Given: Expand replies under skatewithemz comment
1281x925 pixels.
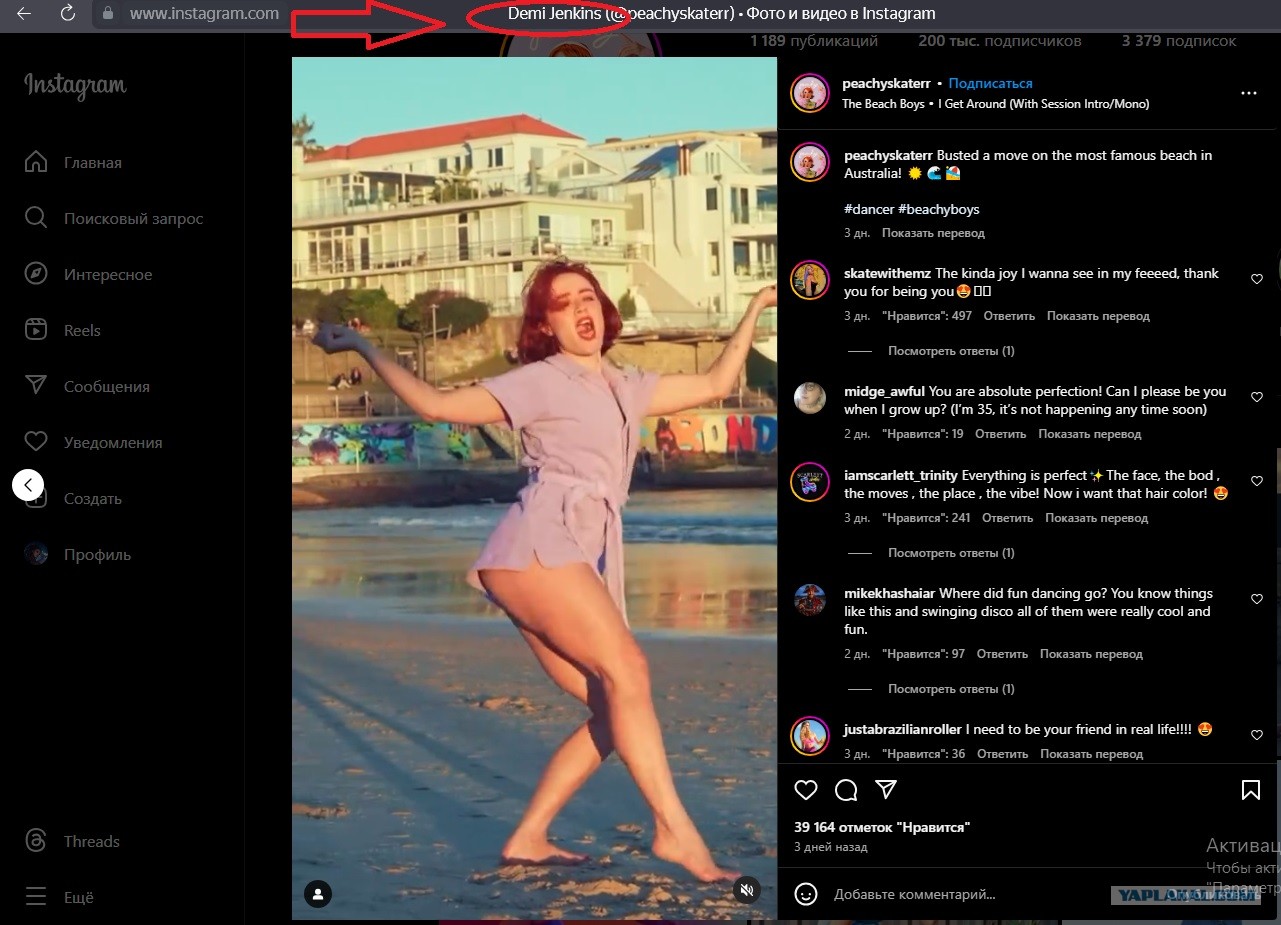Looking at the screenshot, I should pos(951,351).
